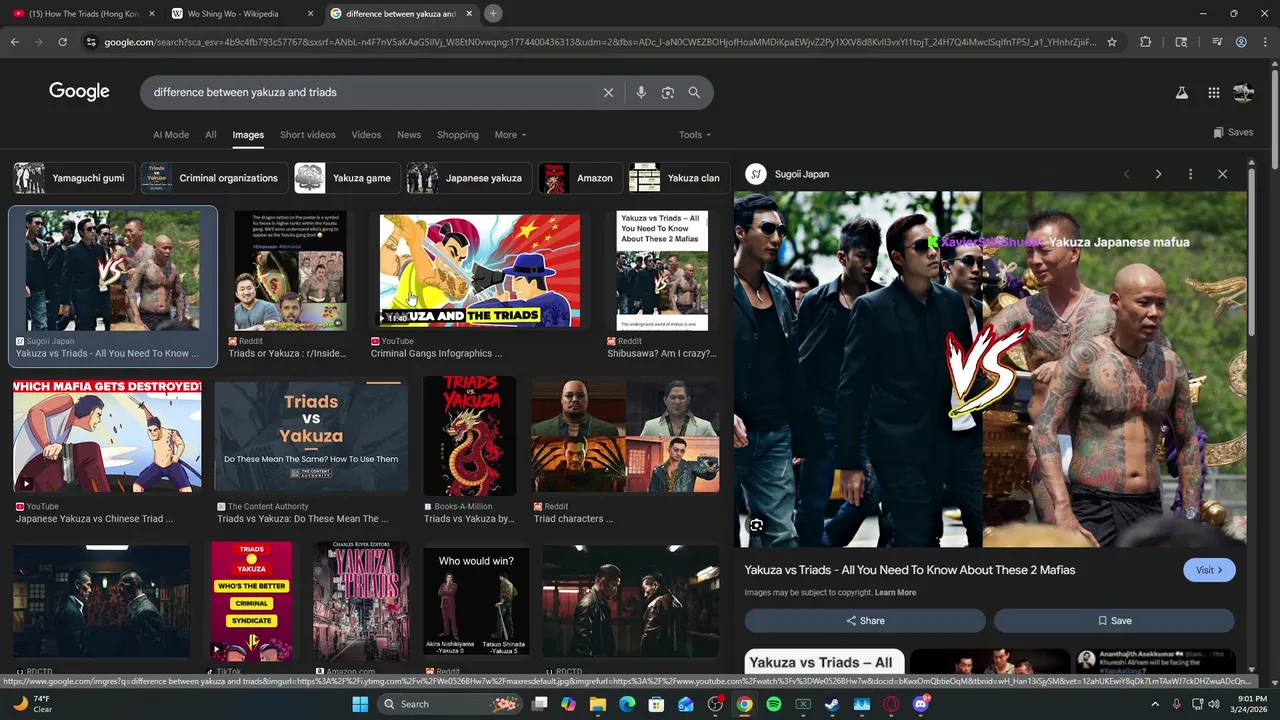Switch to the All results tab
Viewport: 1280px width, 720px height.
point(211,135)
